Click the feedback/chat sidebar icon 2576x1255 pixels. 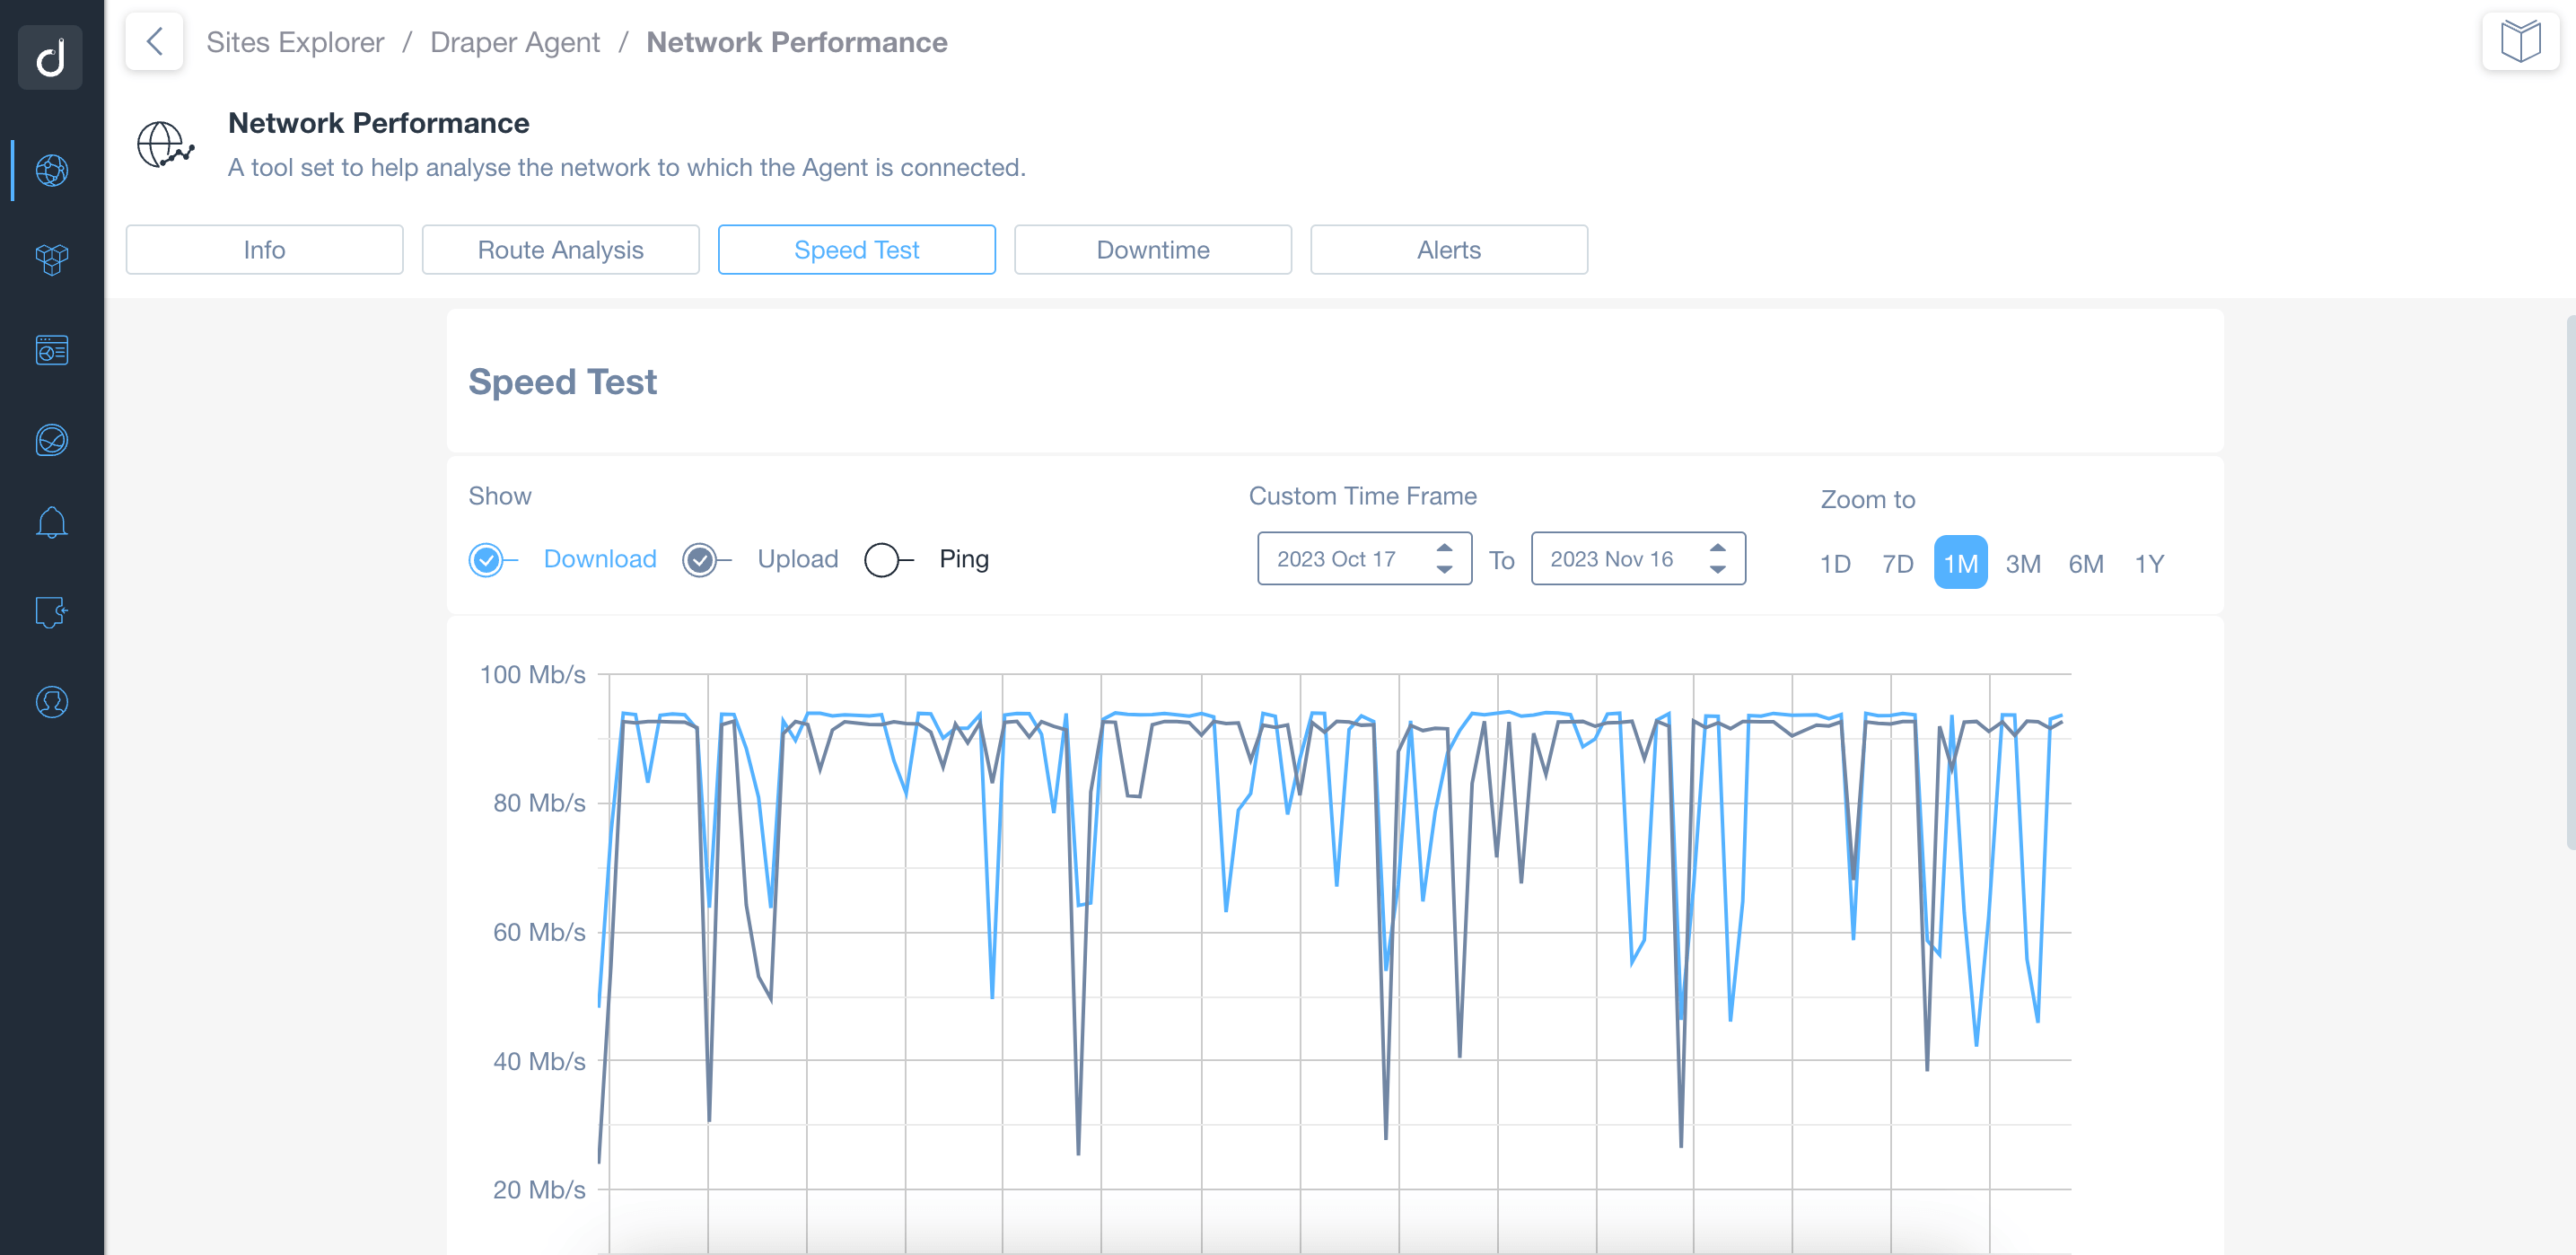pos(53,613)
